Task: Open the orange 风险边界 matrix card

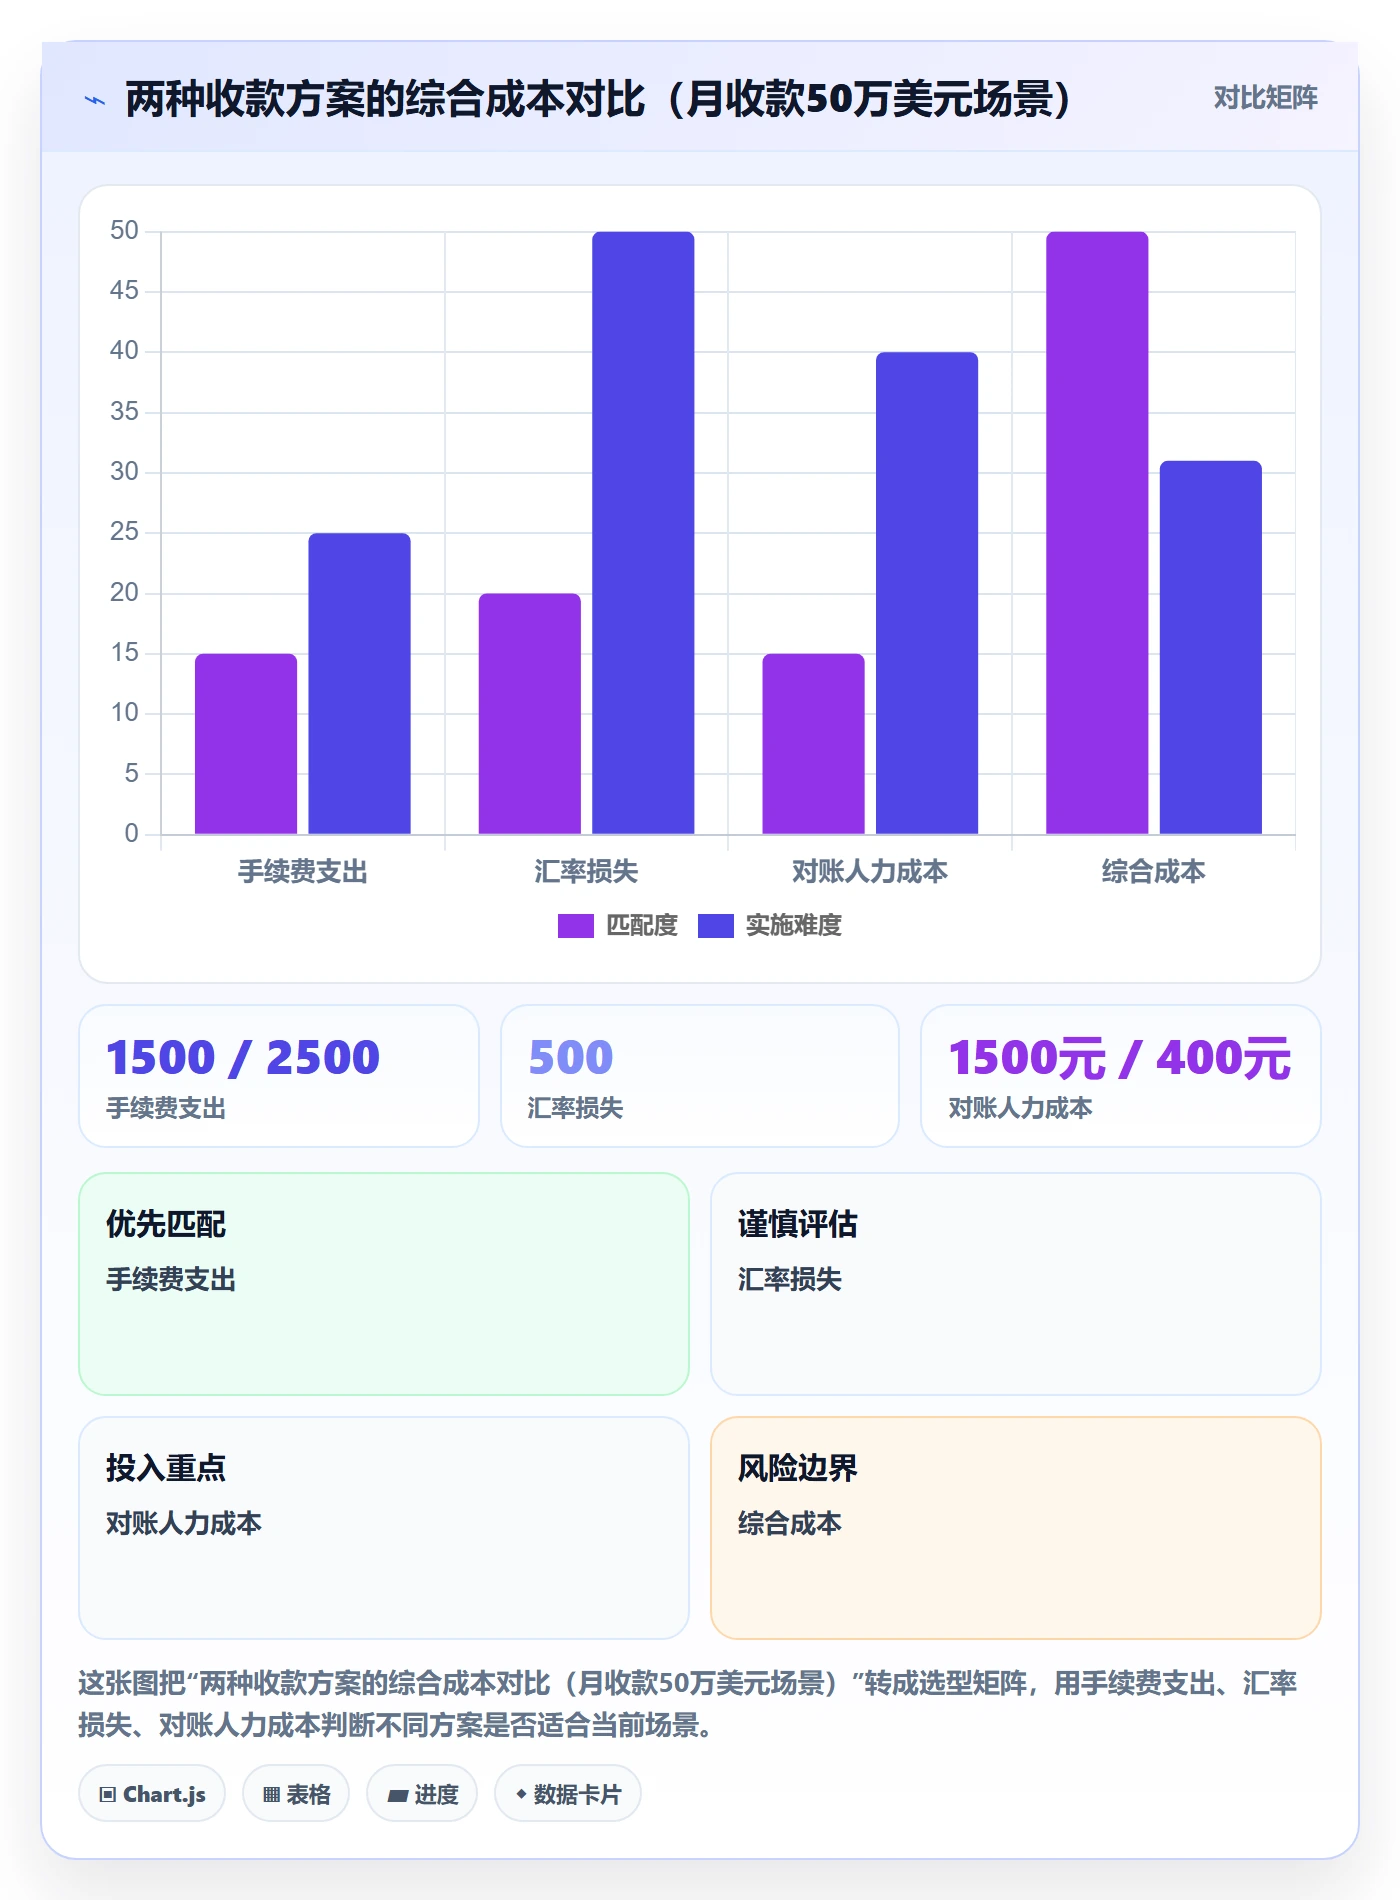Action: pyautogui.click(x=1016, y=1528)
